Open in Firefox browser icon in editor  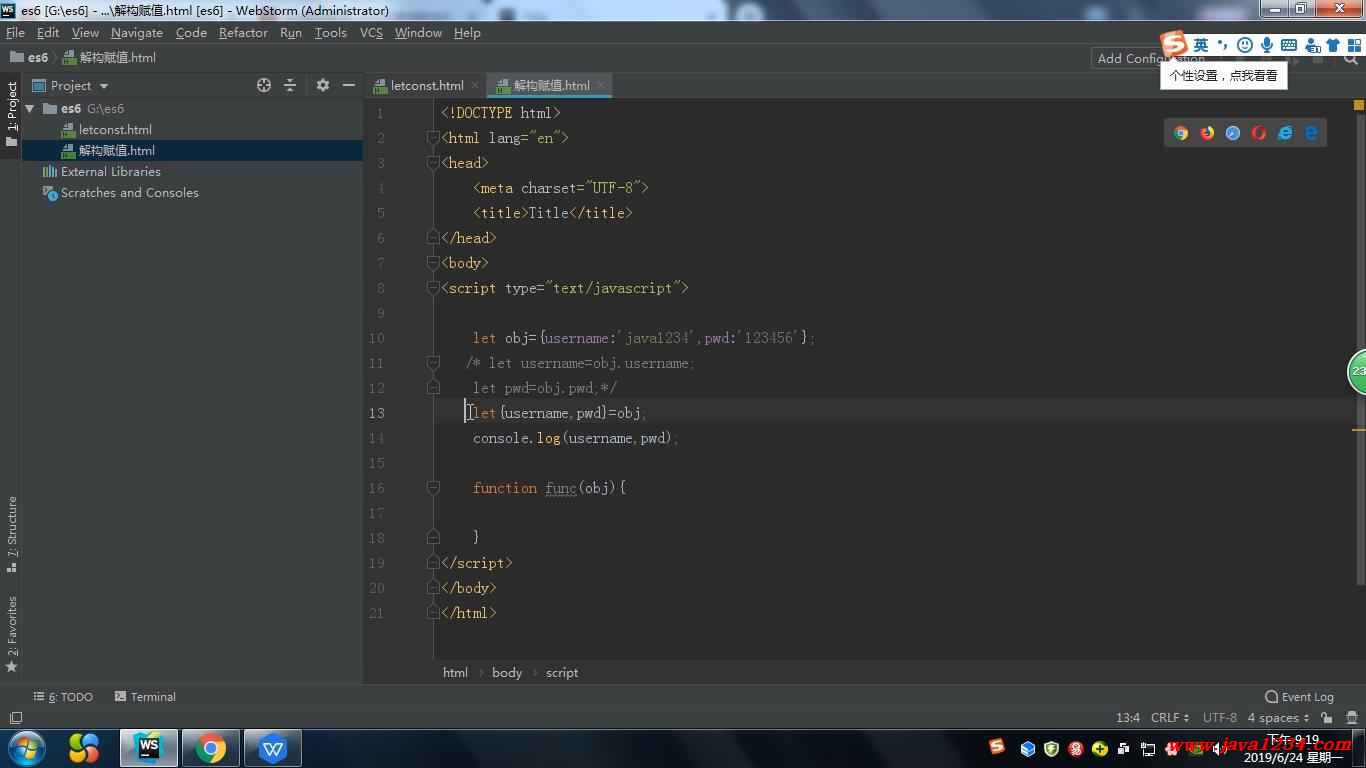[x=1207, y=132]
